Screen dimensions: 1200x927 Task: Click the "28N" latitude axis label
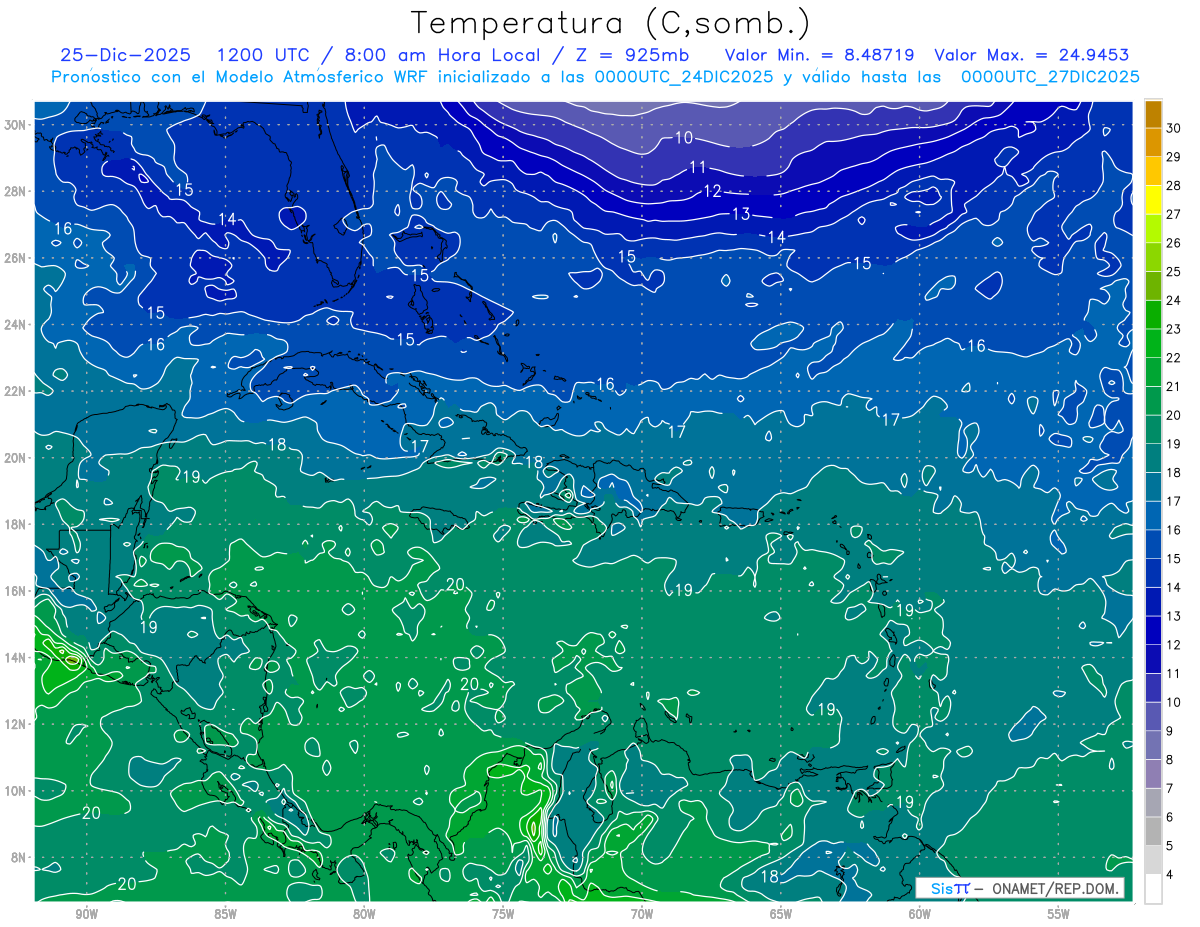pyautogui.click(x=17, y=191)
